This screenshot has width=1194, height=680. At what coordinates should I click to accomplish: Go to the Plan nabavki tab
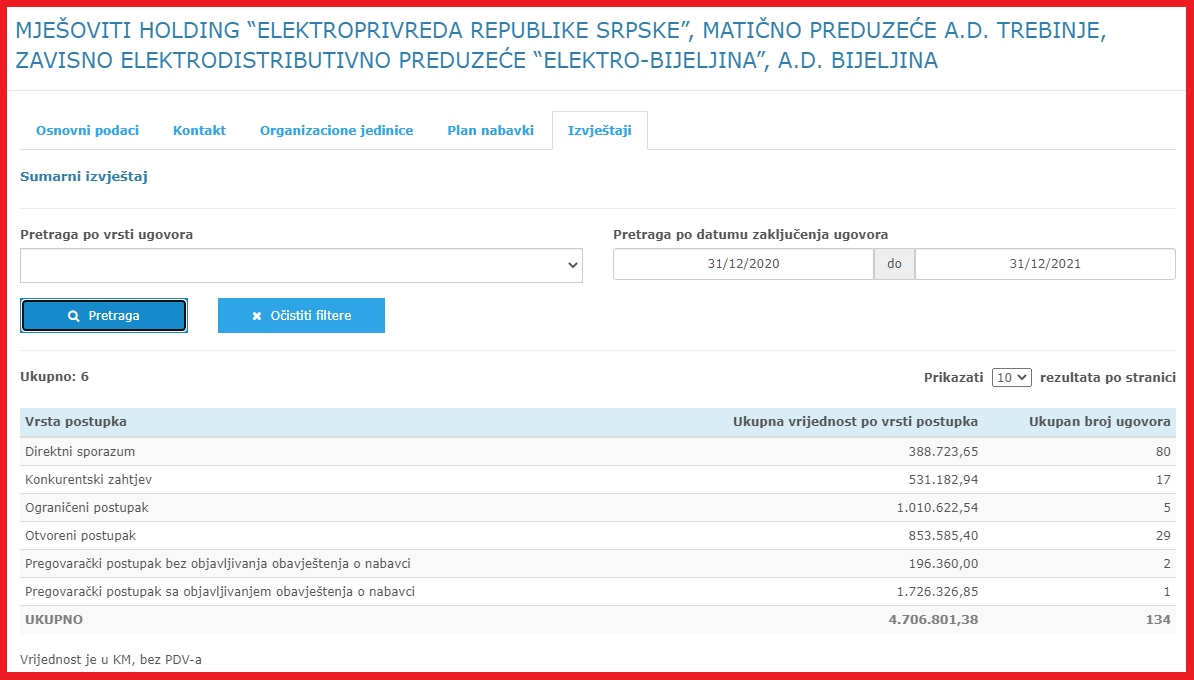point(490,130)
